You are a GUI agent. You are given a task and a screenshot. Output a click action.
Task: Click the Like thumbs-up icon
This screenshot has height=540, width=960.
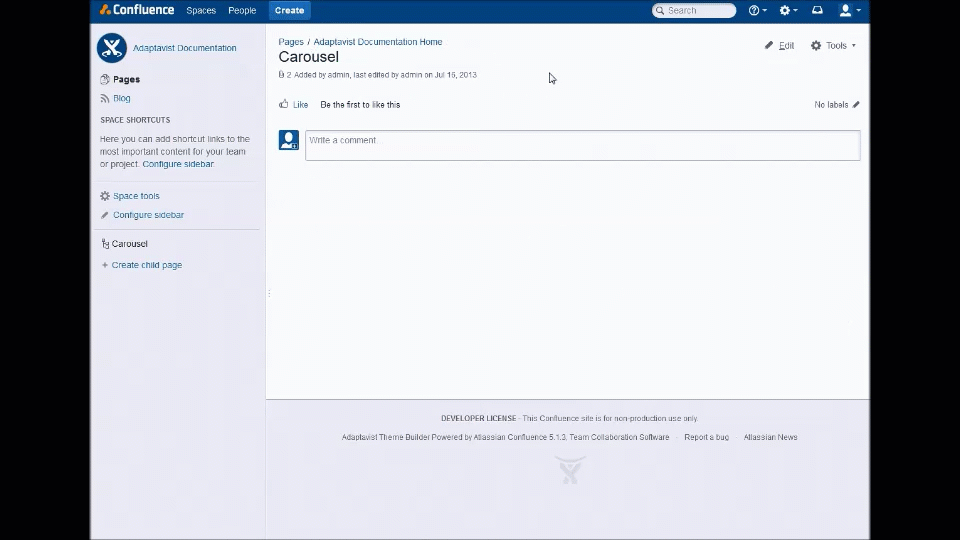283,104
